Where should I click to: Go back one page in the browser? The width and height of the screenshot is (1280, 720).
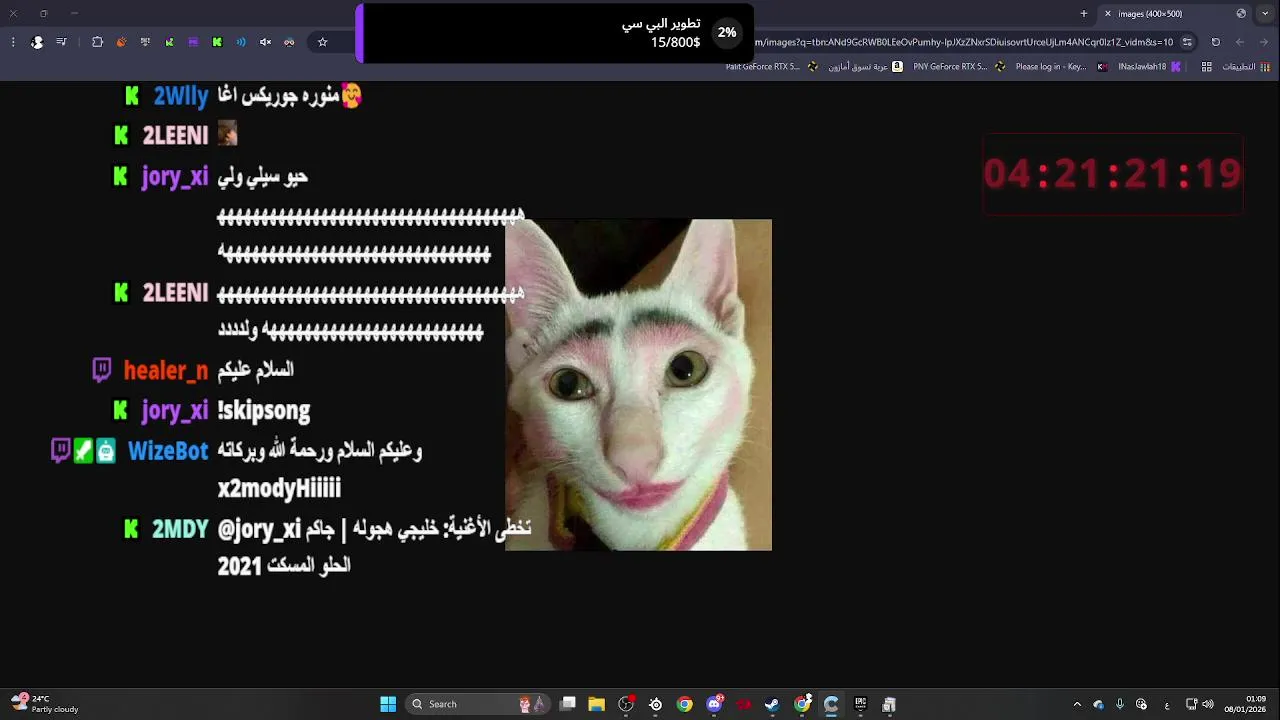click(x=1264, y=42)
